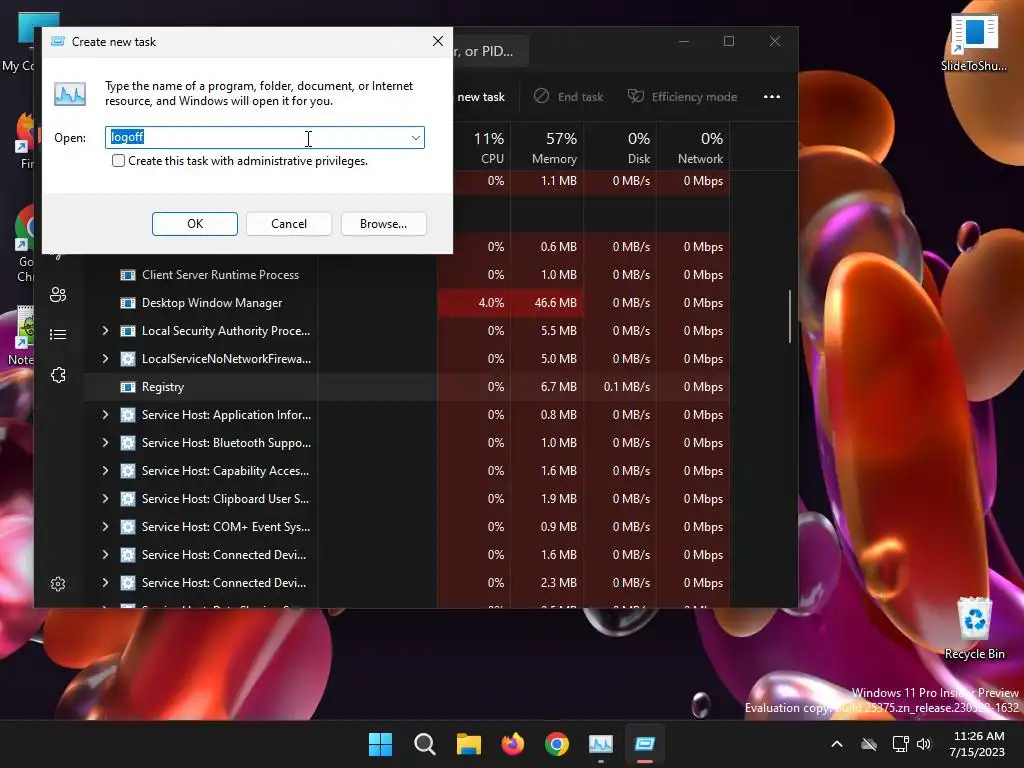Image resolution: width=1024 pixels, height=768 pixels.
Task: Click the Task Manager taskbar icon
Action: pos(601,744)
